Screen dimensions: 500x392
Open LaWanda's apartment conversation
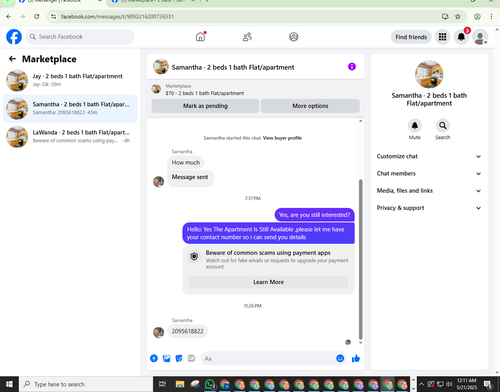coord(70,137)
